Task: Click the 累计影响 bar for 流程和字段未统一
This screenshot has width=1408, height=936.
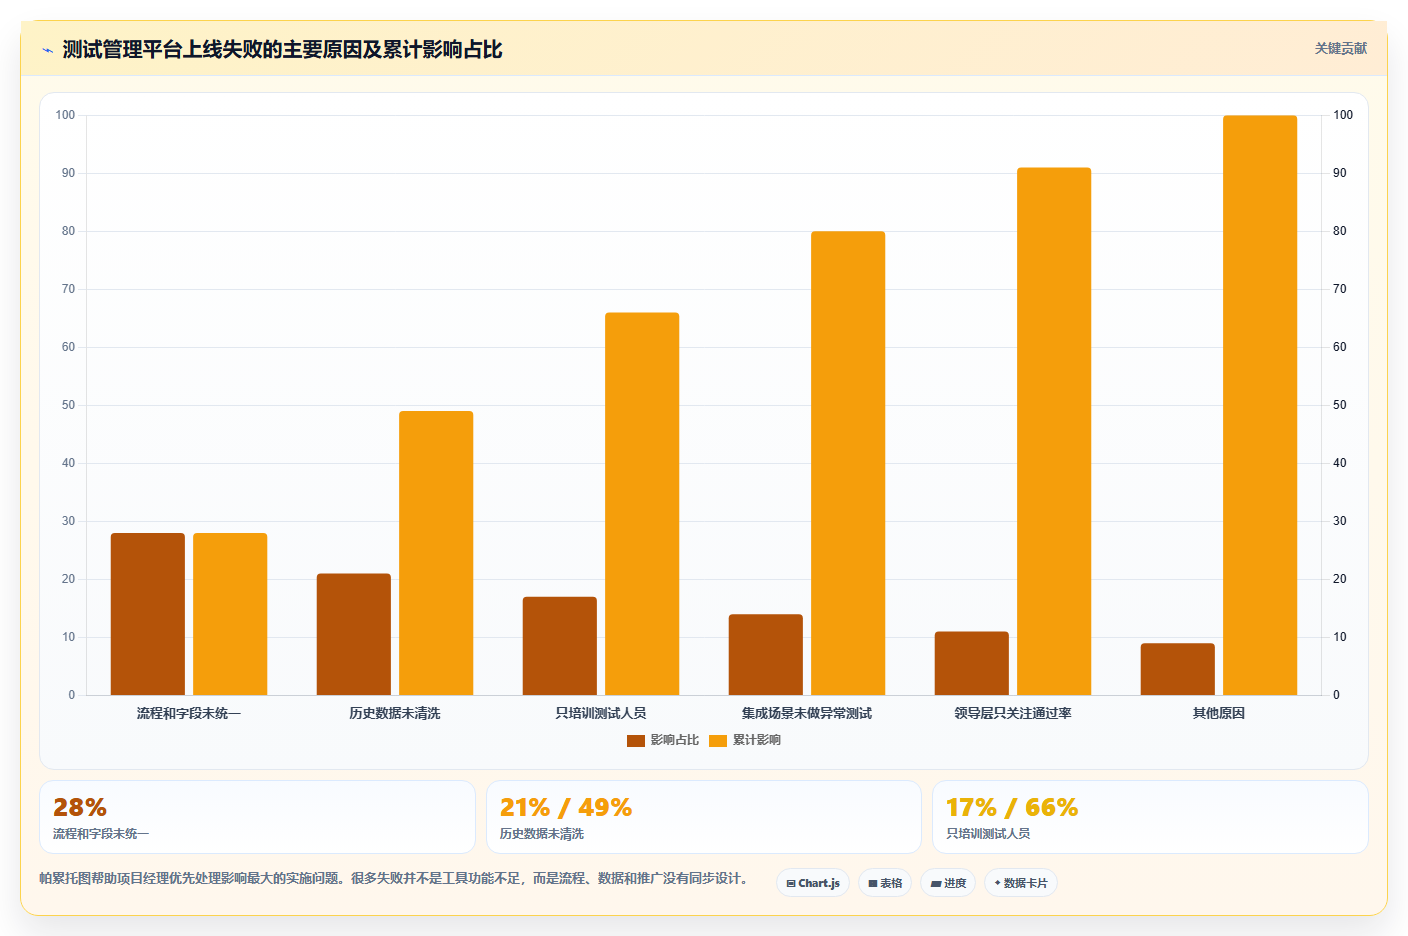Action: (230, 614)
